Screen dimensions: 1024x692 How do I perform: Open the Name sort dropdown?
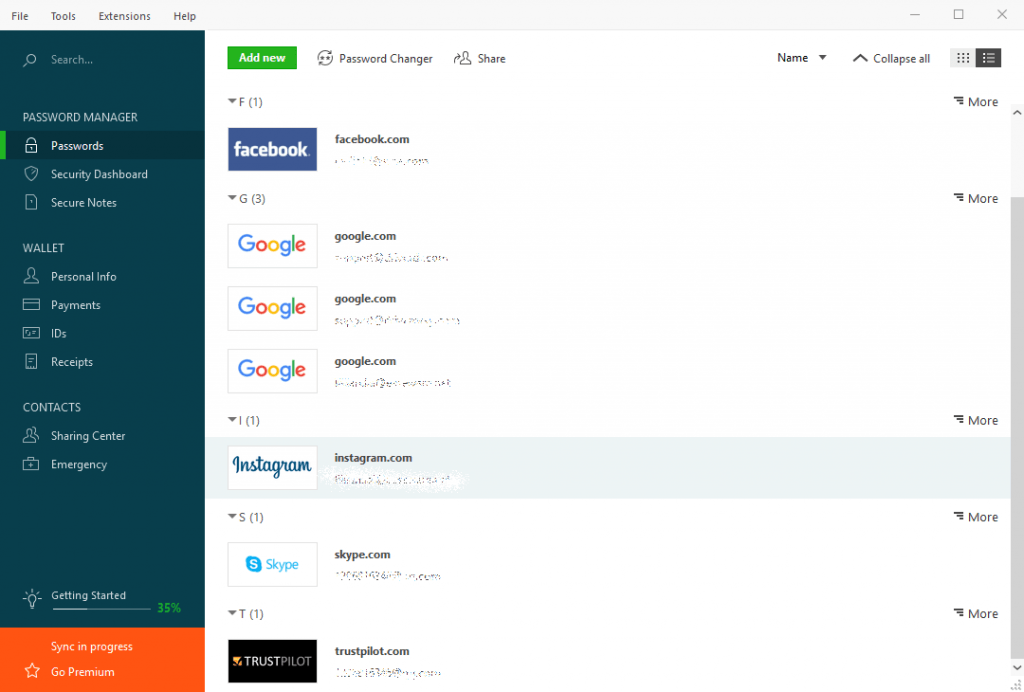[801, 58]
